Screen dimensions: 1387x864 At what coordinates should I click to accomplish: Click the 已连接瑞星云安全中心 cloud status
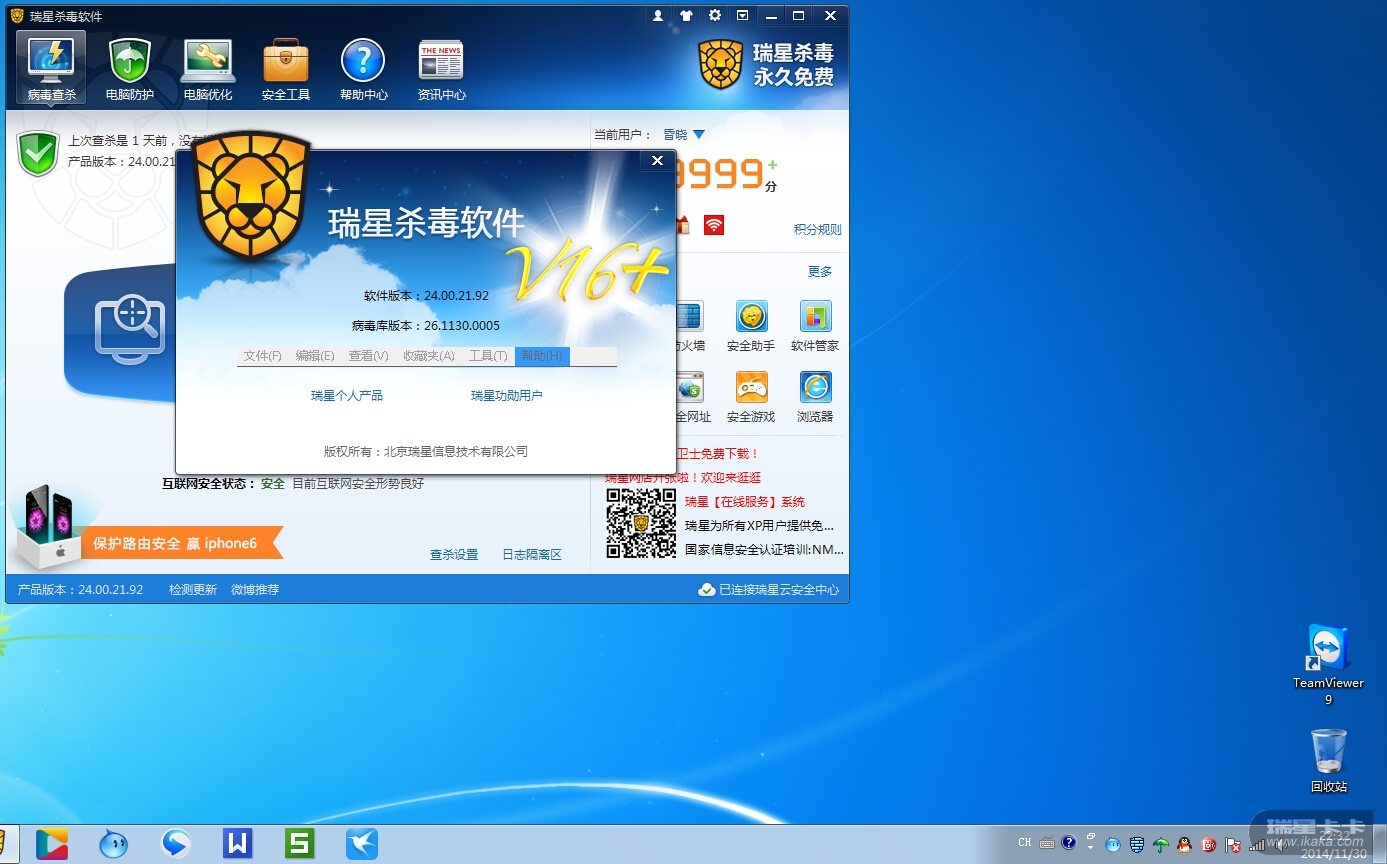point(769,590)
